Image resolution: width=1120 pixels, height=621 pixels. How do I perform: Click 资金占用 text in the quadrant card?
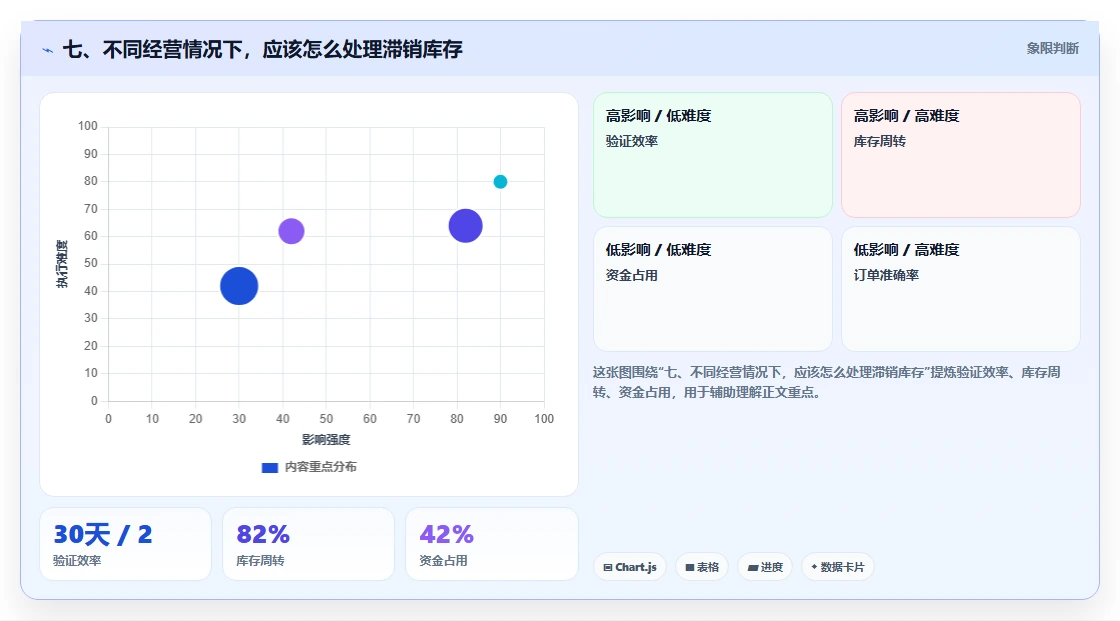pyautogui.click(x=631, y=275)
